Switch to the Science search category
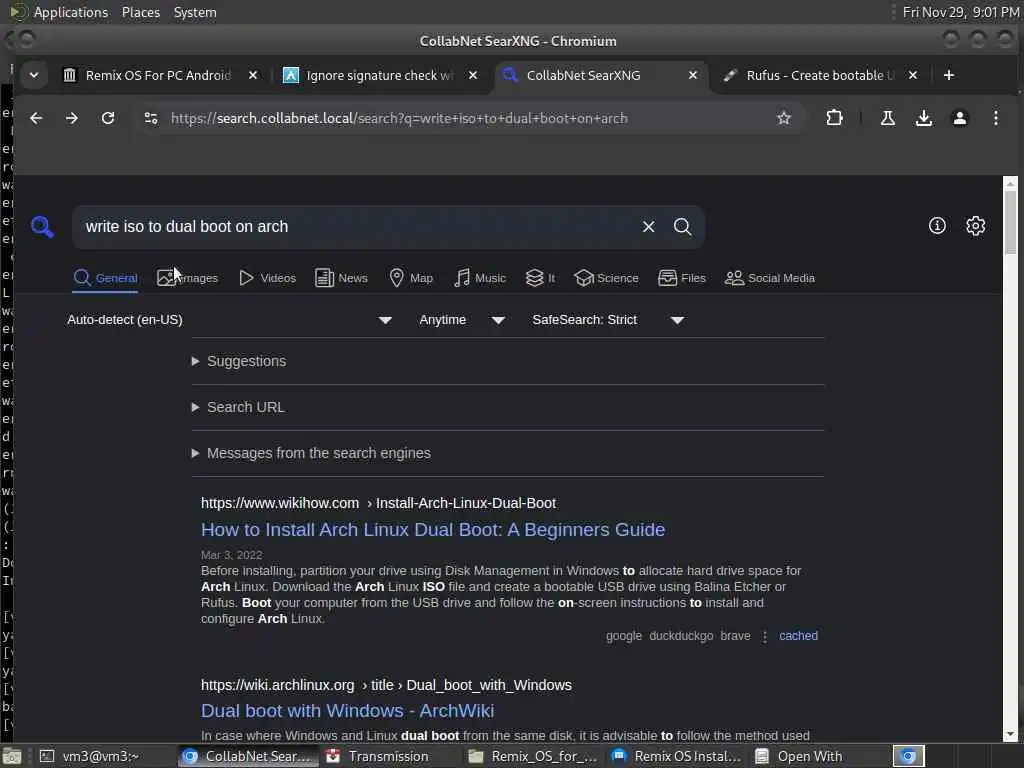1024x768 pixels. (x=606, y=278)
